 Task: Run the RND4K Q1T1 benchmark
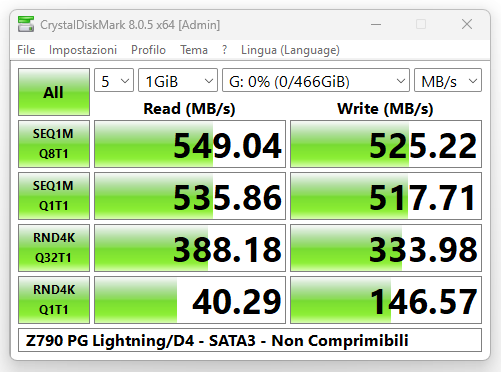pos(54,300)
